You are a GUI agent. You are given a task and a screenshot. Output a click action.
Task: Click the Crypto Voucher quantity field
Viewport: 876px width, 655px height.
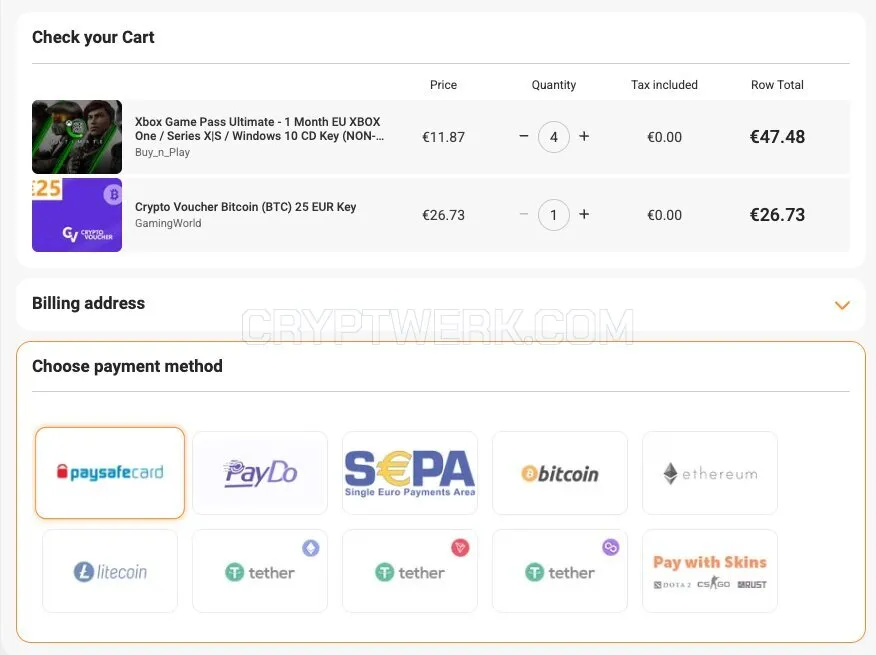(554, 215)
